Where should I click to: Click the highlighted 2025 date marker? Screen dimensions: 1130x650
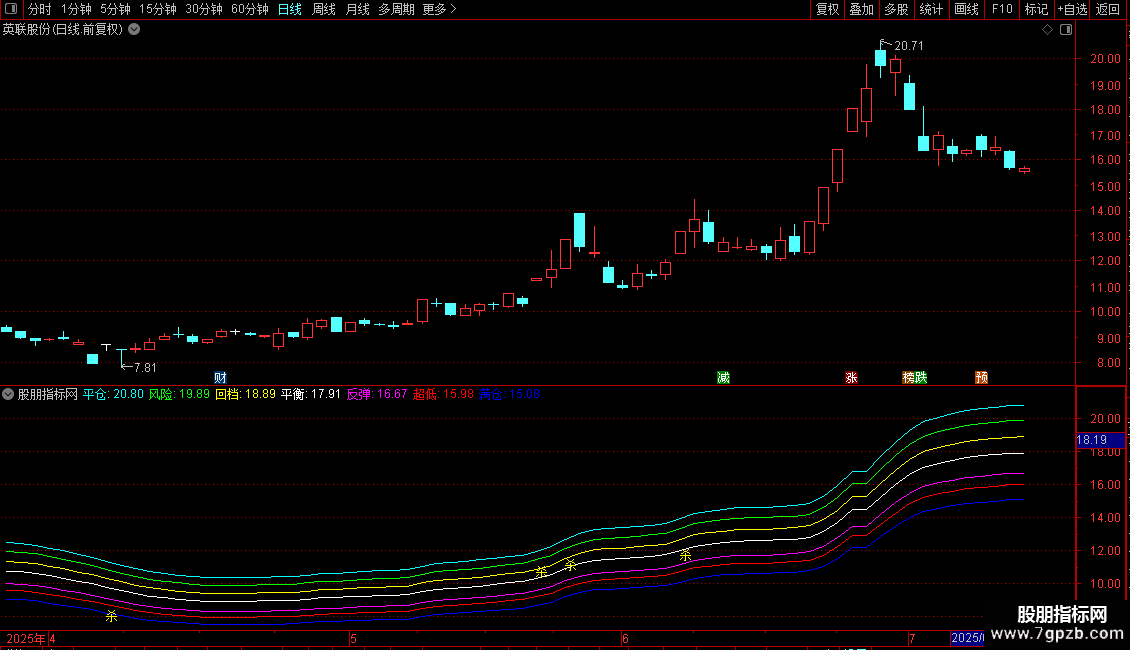click(x=967, y=638)
